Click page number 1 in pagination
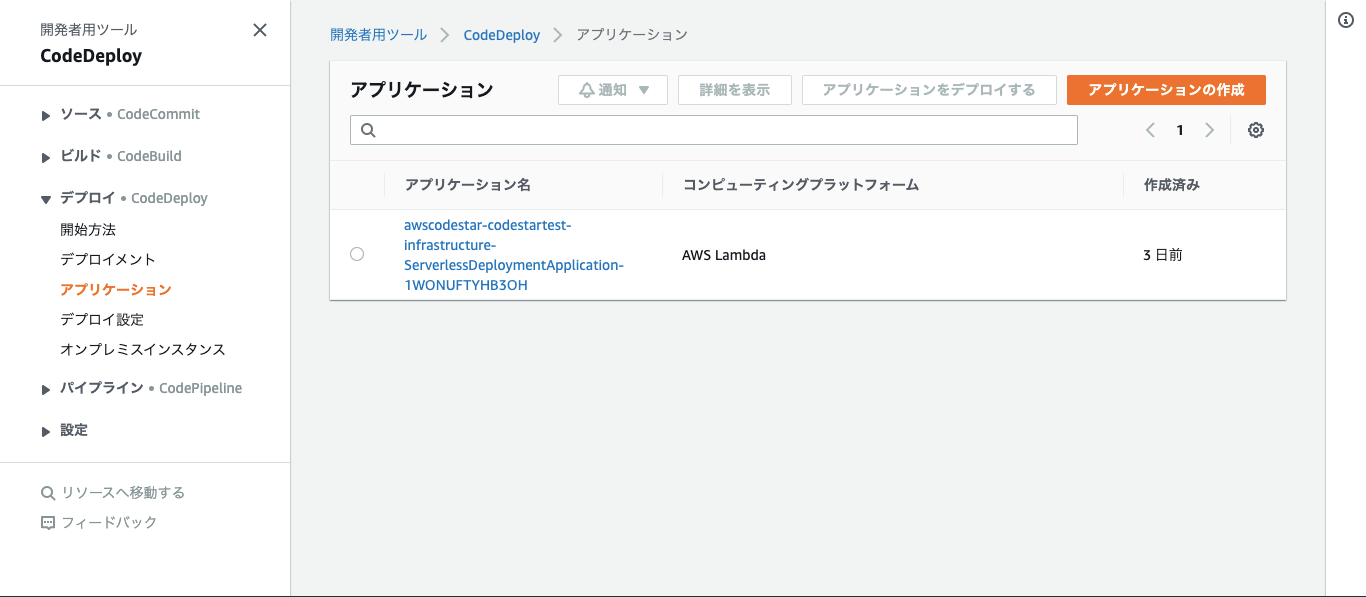Viewport: 1366px width, 597px height. point(1180,130)
